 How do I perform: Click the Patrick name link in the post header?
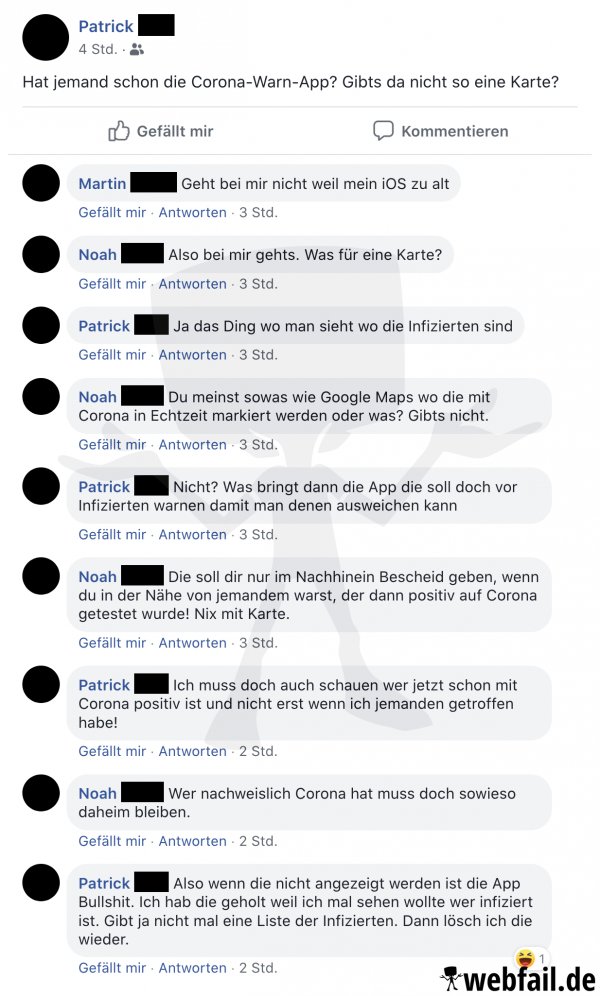106,26
